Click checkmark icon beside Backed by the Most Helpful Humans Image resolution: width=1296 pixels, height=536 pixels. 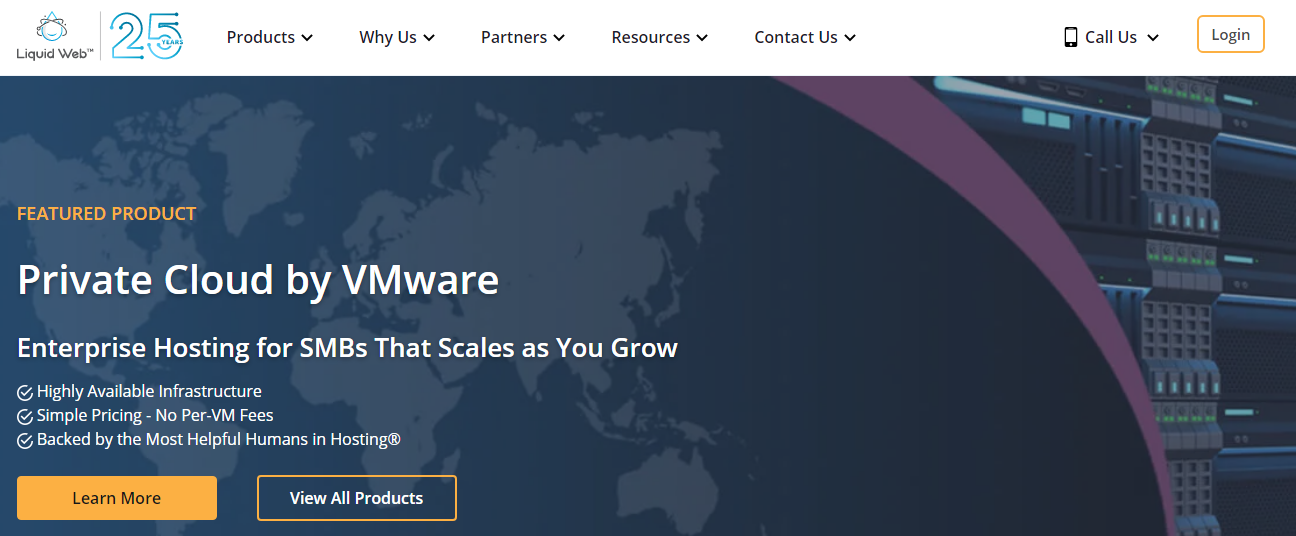coord(25,440)
